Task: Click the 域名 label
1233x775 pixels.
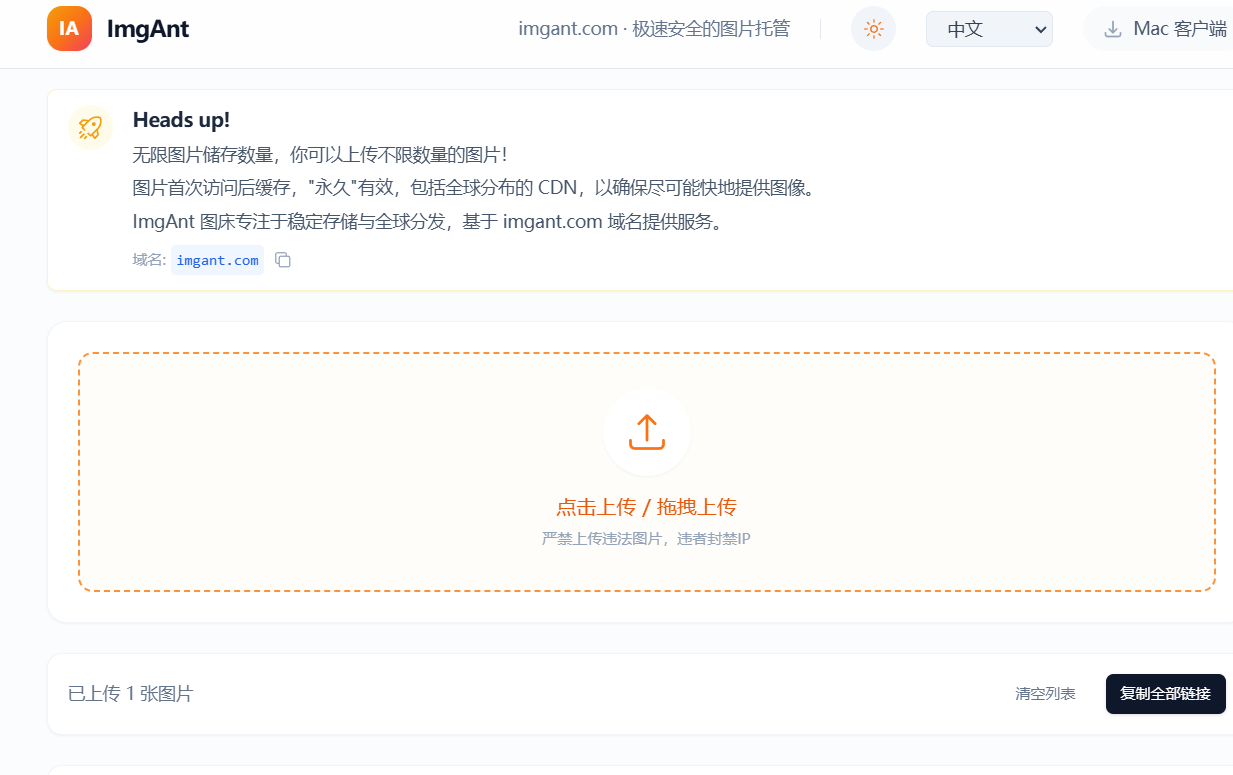Action: click(148, 260)
